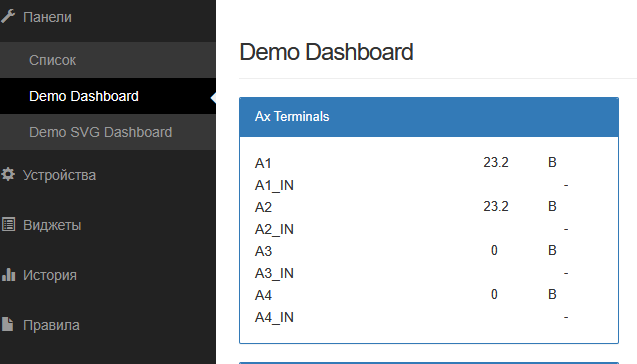The height and width of the screenshot is (364, 637).
Task: Go to Устройства section
Action: coord(59,175)
